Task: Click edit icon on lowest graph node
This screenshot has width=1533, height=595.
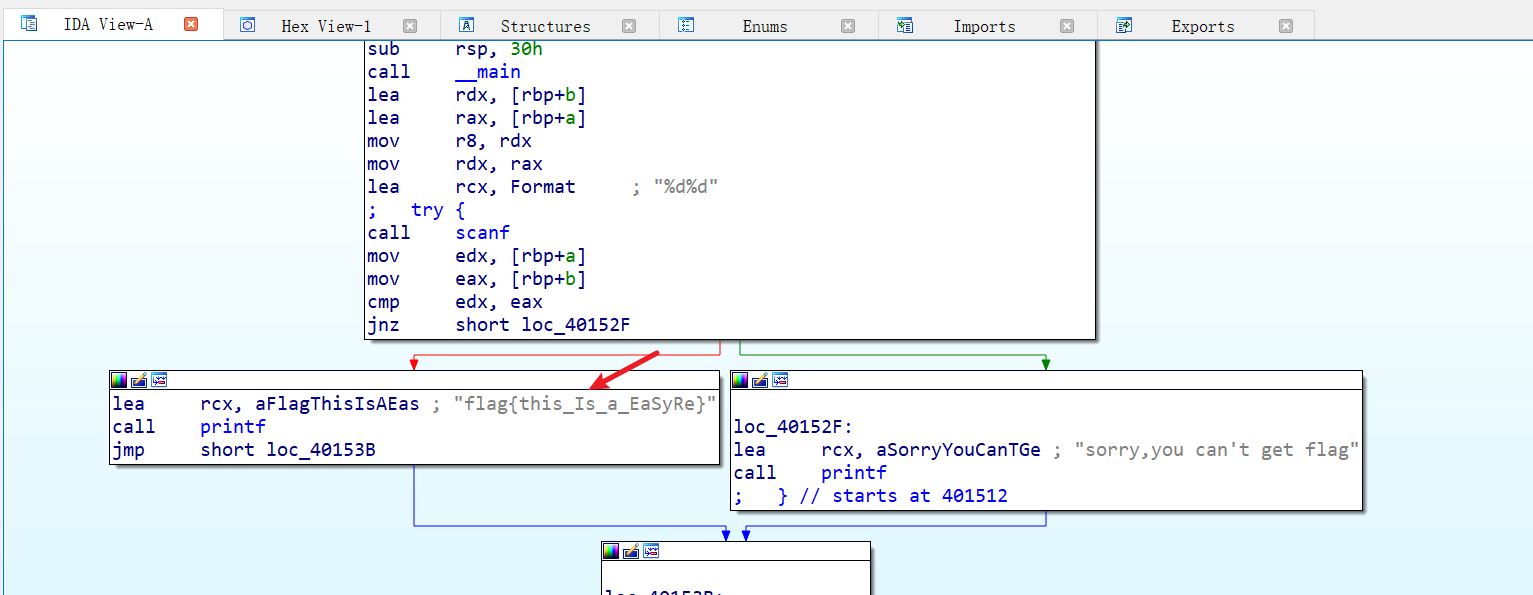Action: pos(631,551)
